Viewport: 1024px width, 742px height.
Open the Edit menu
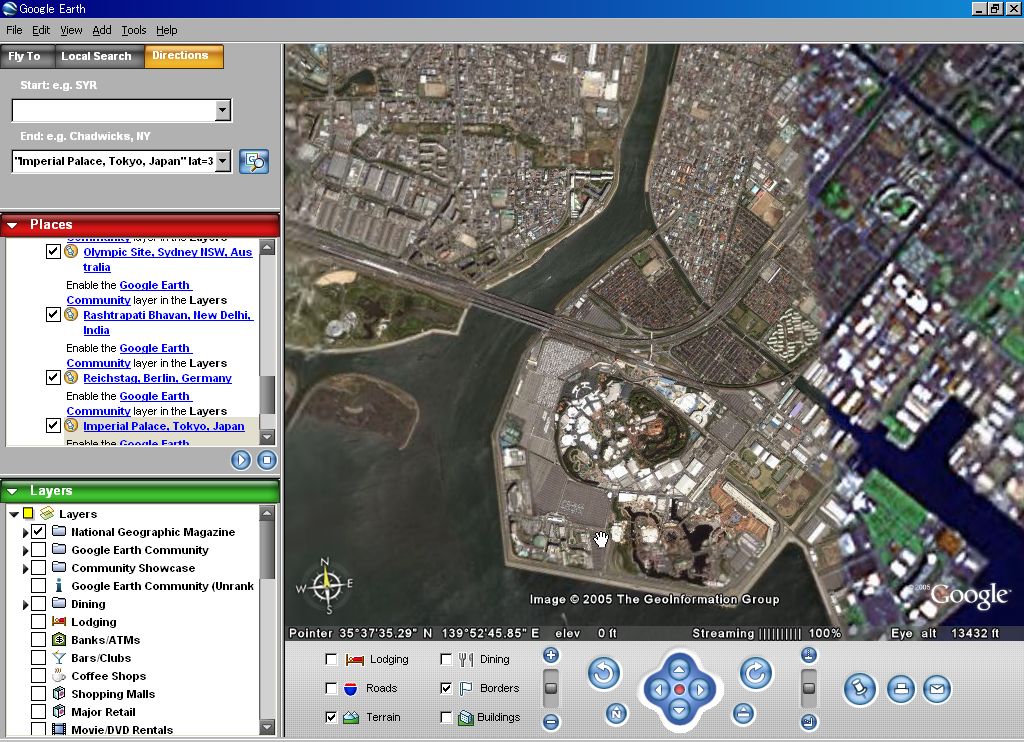[x=40, y=30]
